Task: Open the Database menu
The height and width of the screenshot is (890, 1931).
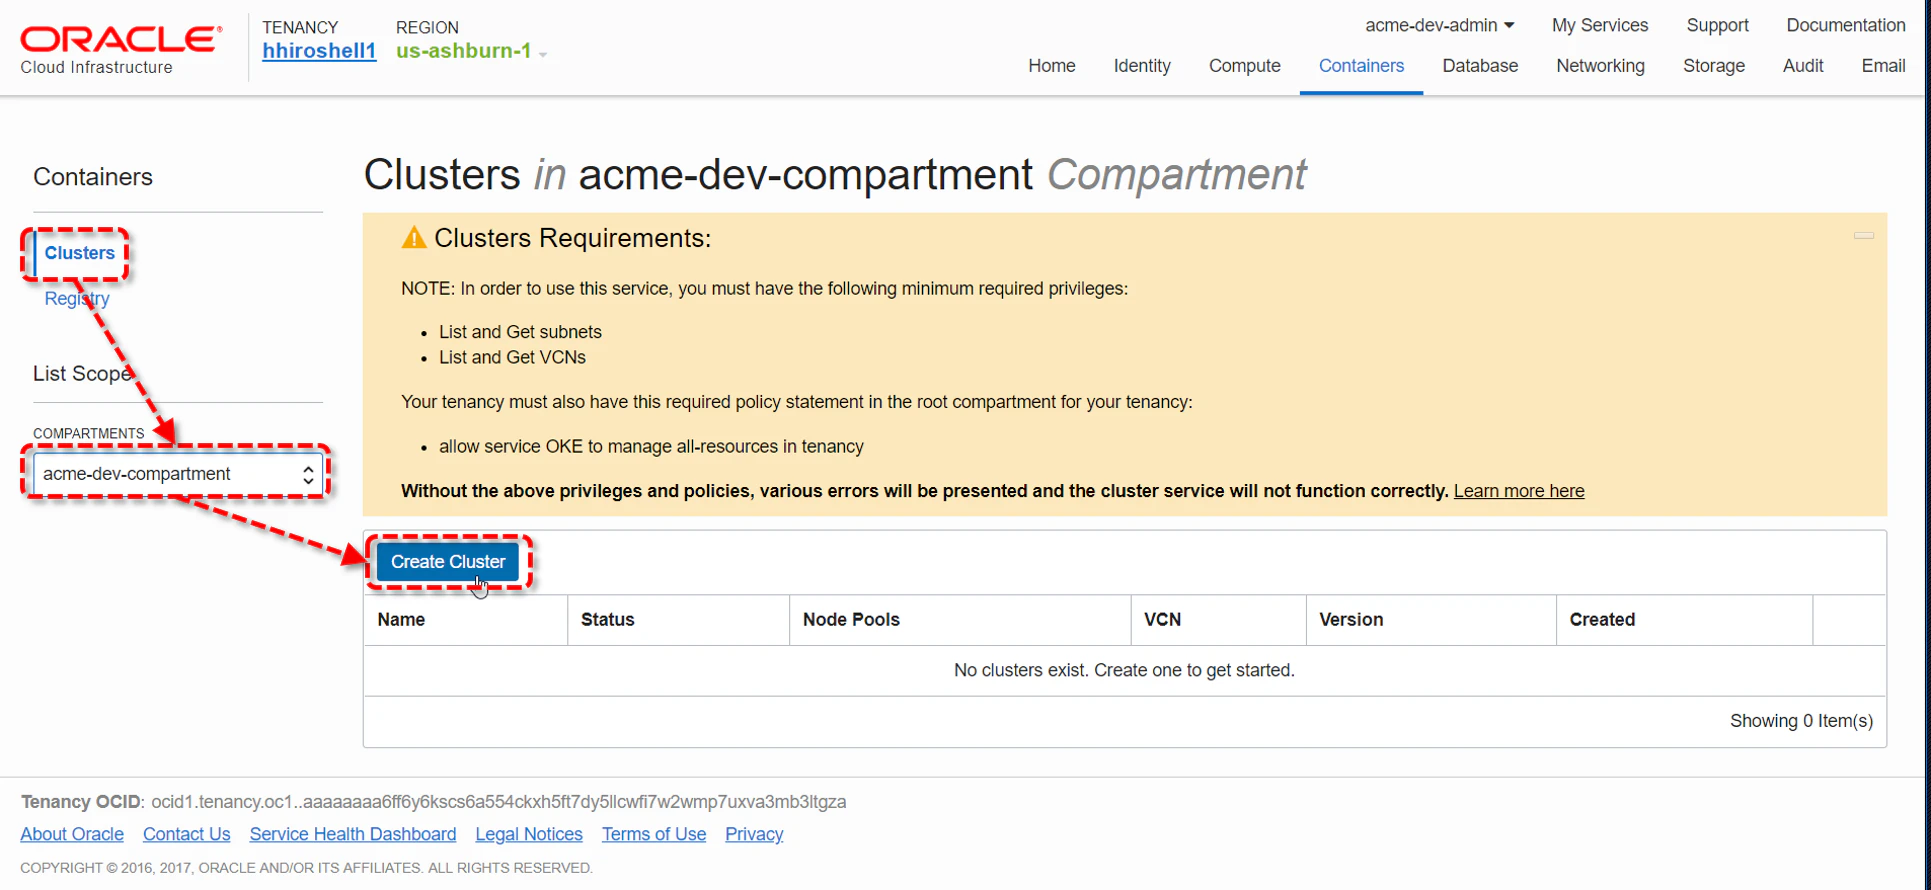Action: pos(1480,66)
